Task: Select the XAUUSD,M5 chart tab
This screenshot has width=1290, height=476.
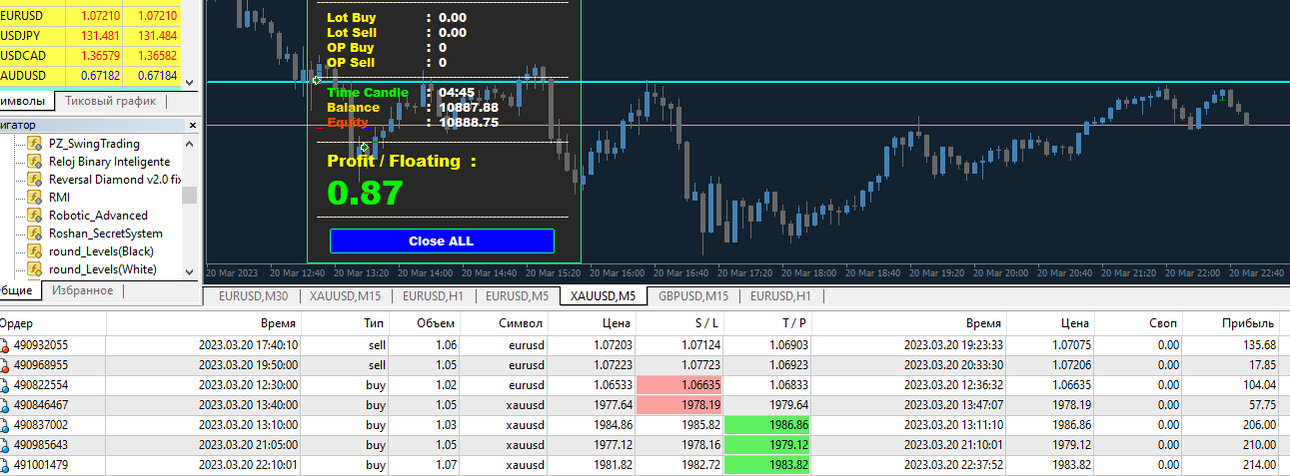Action: pos(603,296)
